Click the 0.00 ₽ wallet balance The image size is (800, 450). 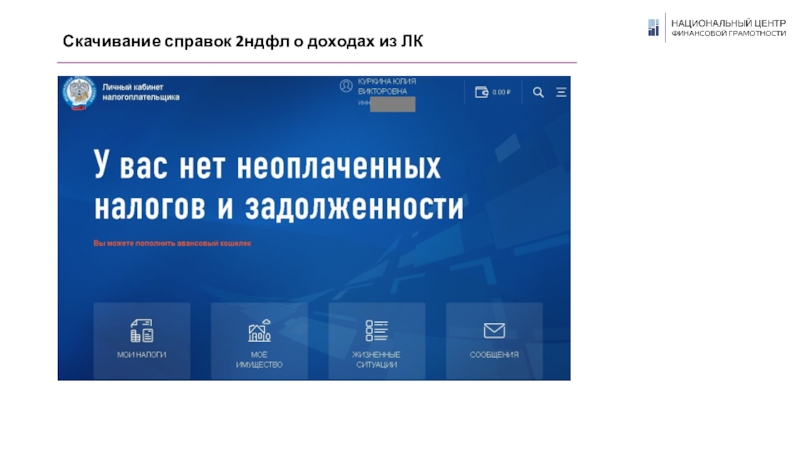[501, 92]
